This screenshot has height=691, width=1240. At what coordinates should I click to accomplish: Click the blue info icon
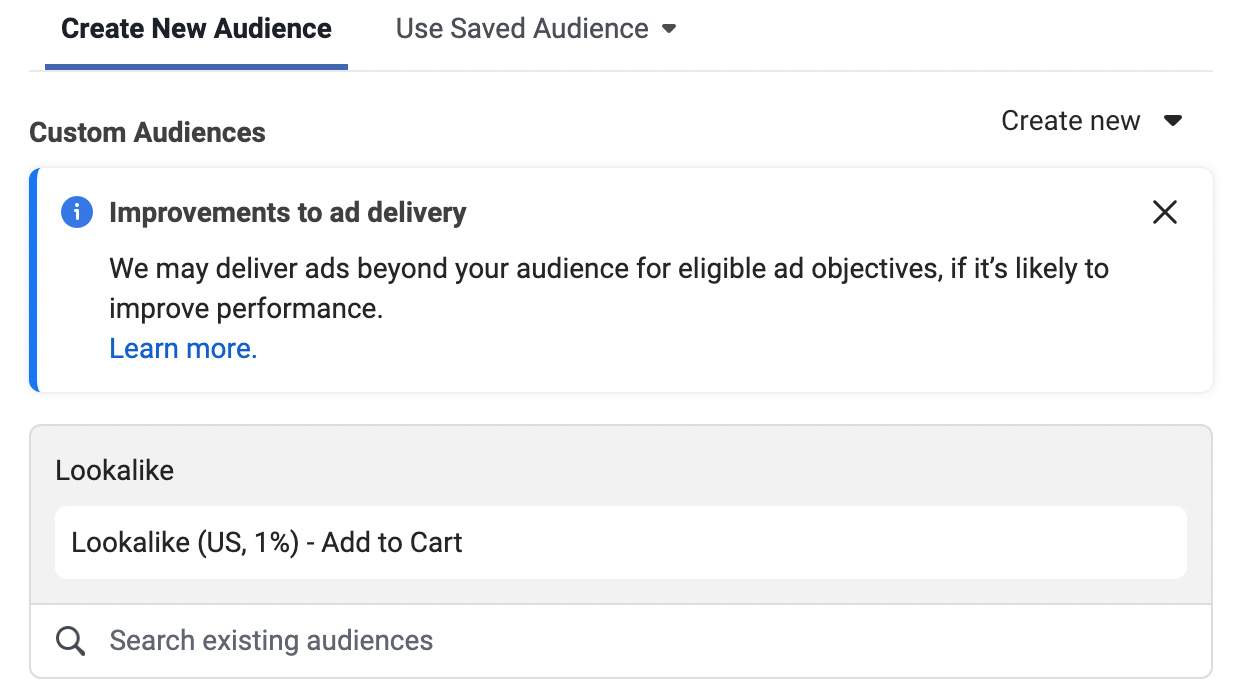77,212
